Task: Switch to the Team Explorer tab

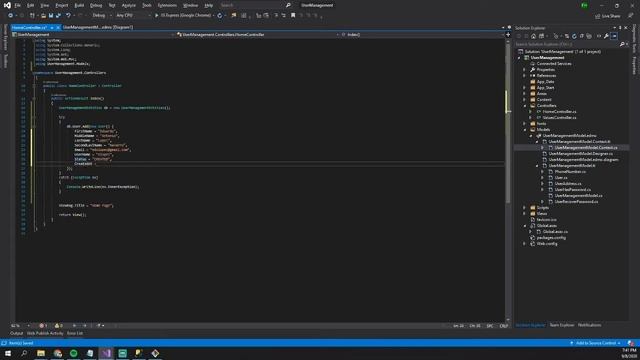Action: pyautogui.click(x=562, y=325)
